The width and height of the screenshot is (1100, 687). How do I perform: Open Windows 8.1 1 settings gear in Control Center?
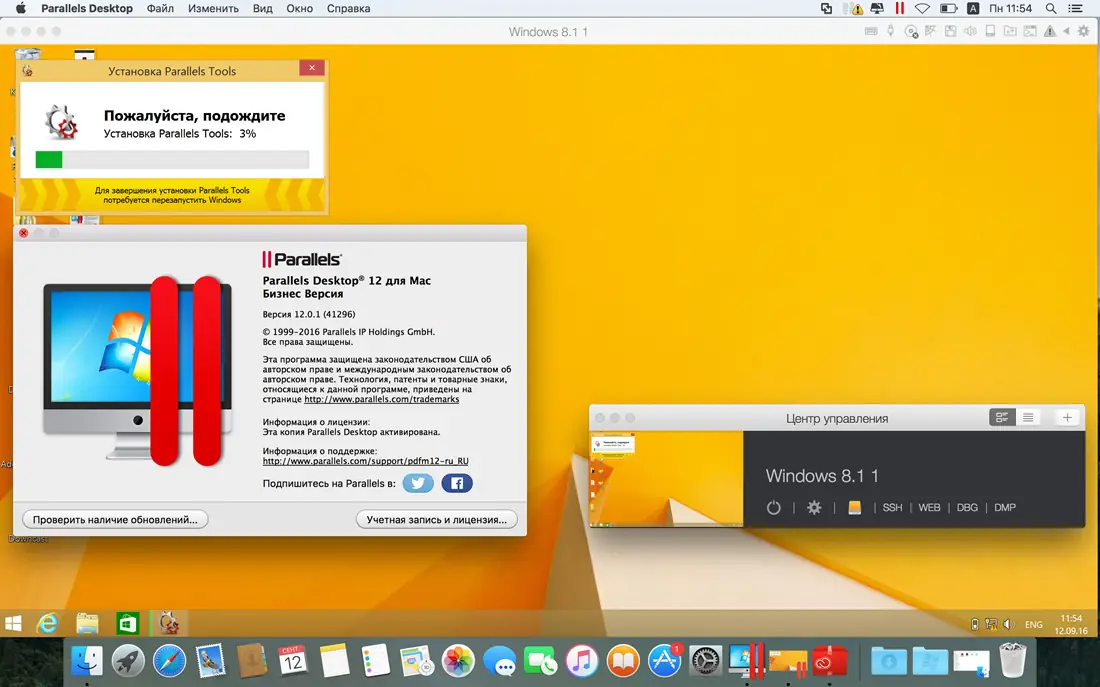814,507
